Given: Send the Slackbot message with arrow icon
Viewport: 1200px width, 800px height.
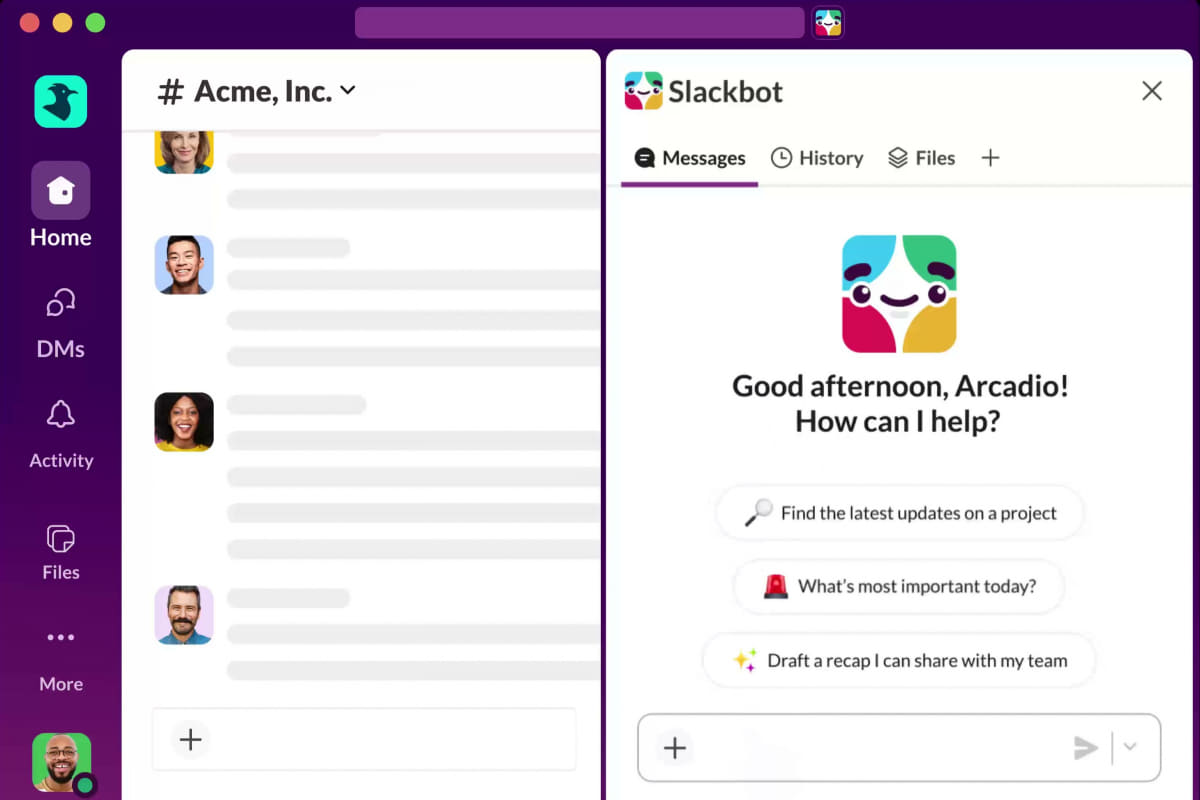Looking at the screenshot, I should coord(1086,747).
